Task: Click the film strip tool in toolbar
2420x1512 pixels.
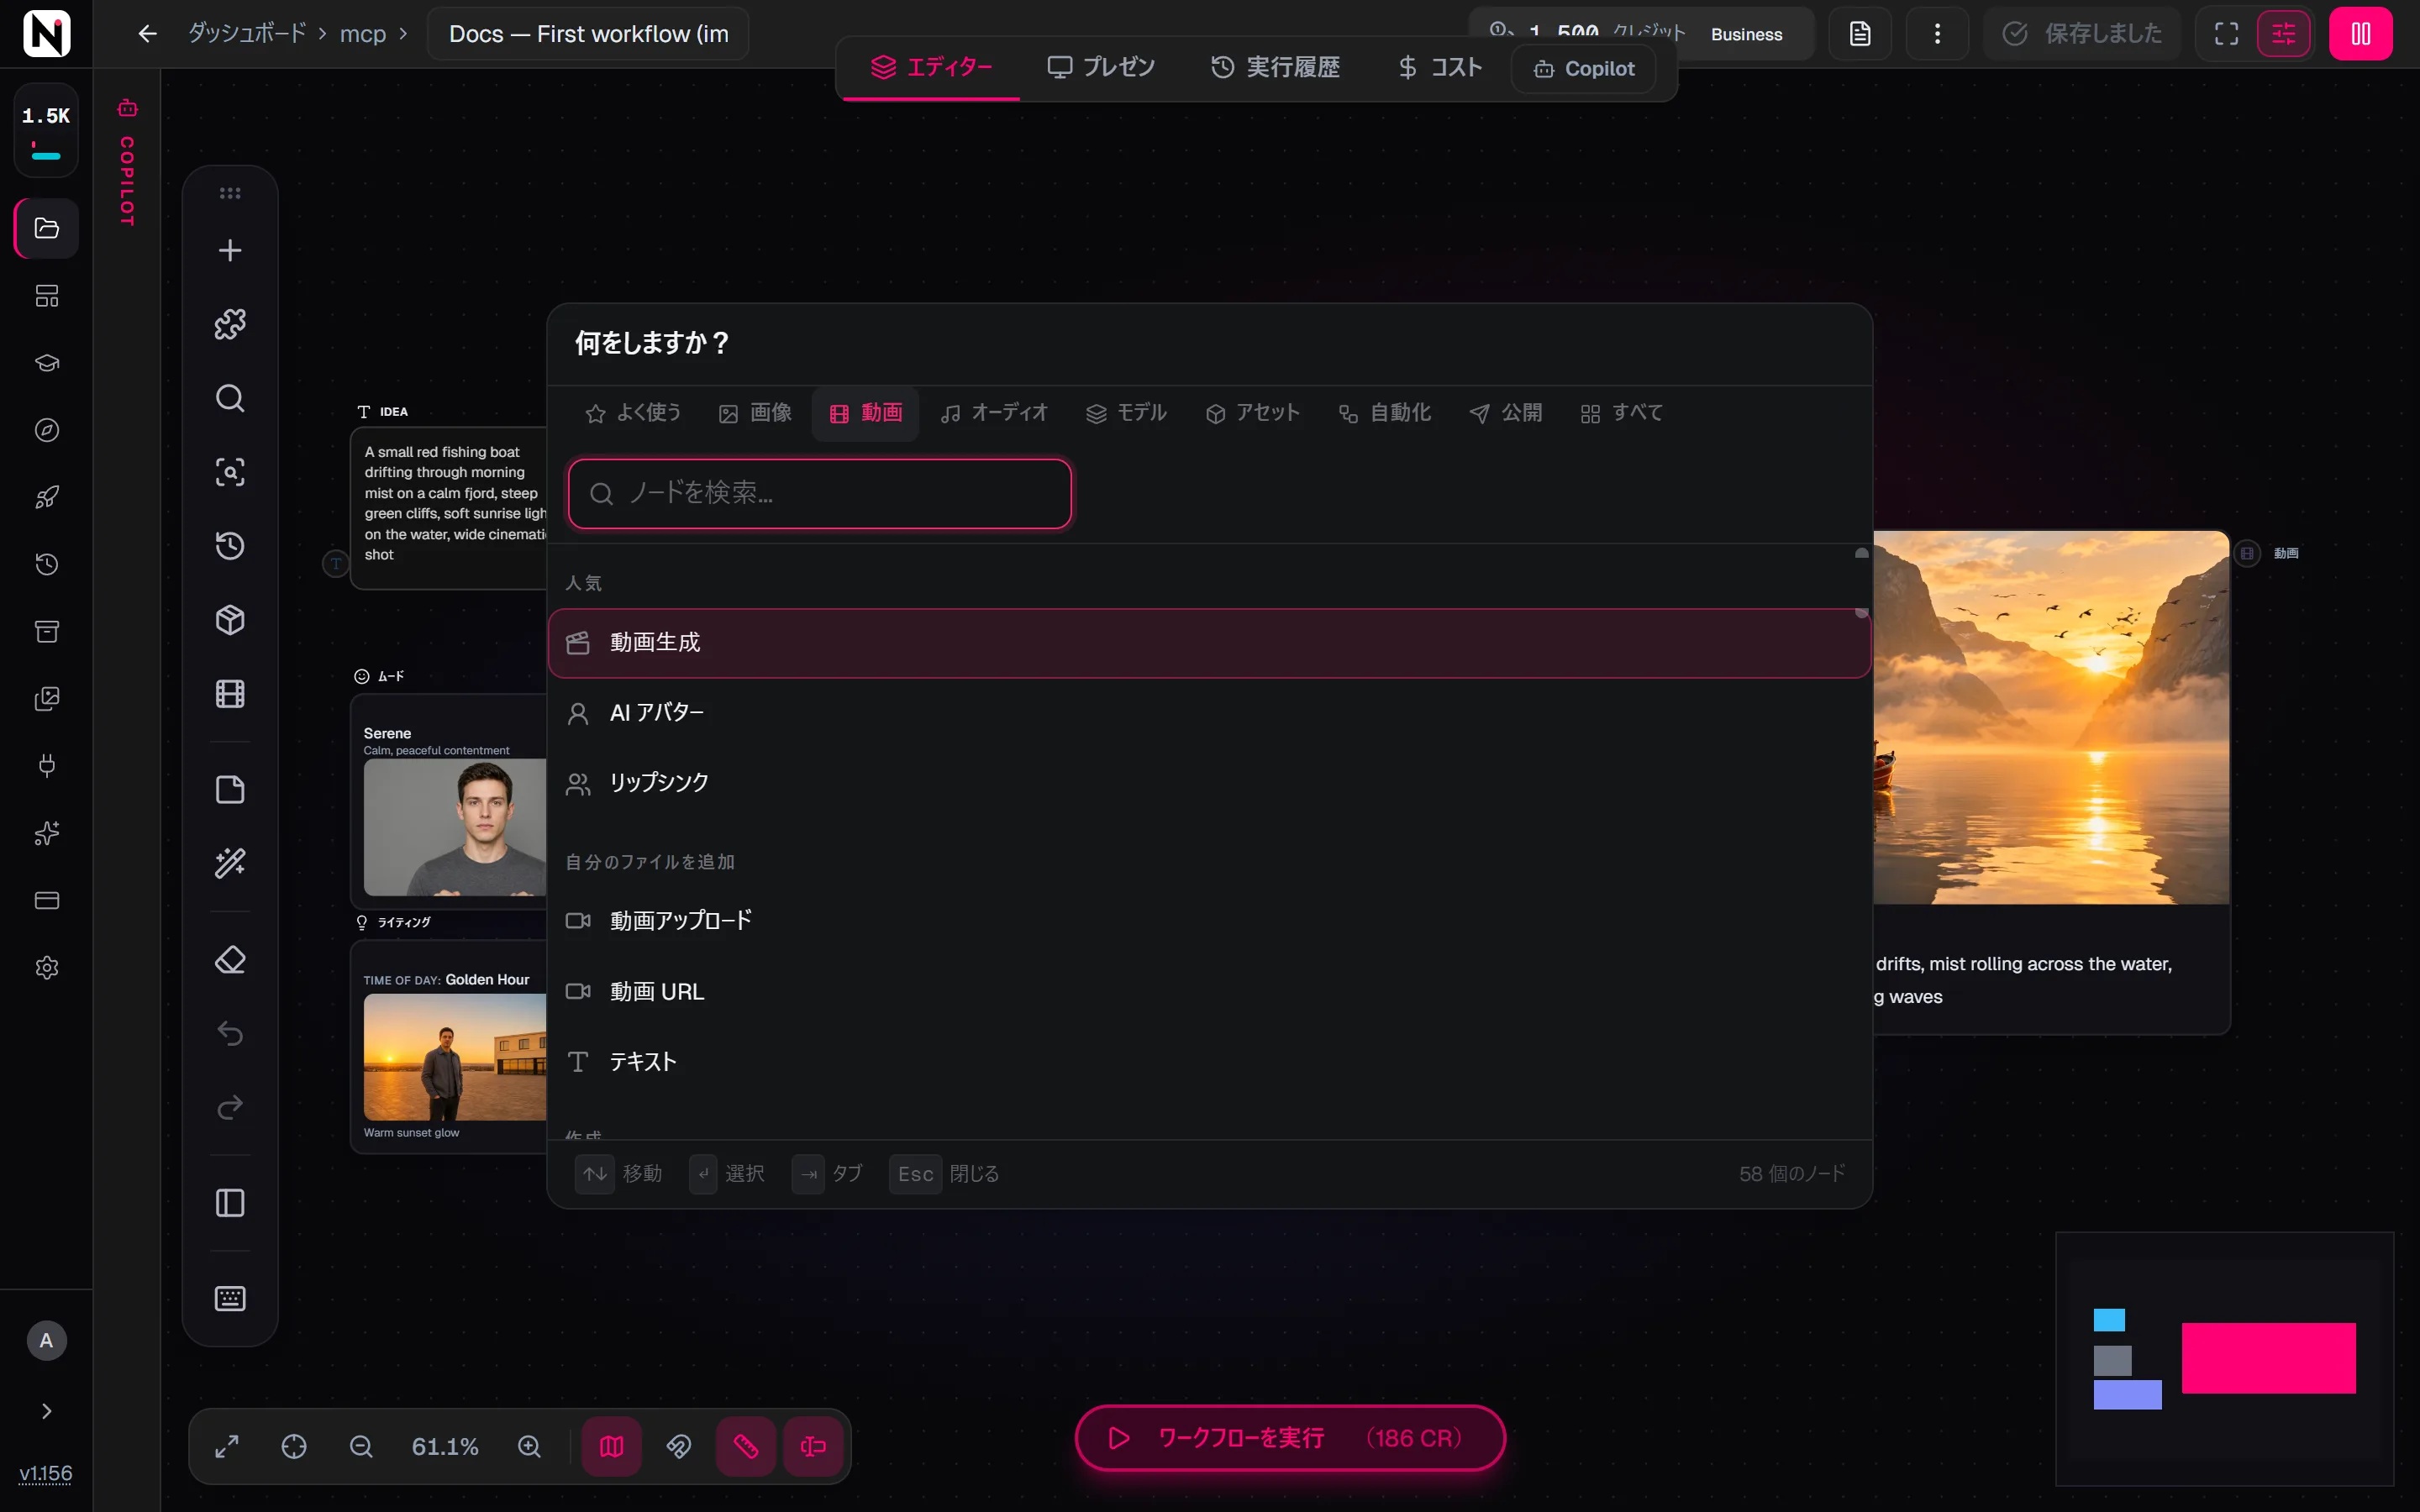Action: 230,694
